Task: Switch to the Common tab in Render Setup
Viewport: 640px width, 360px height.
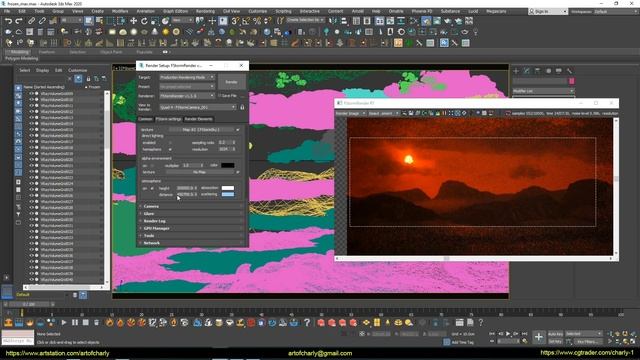Action: 145,119
